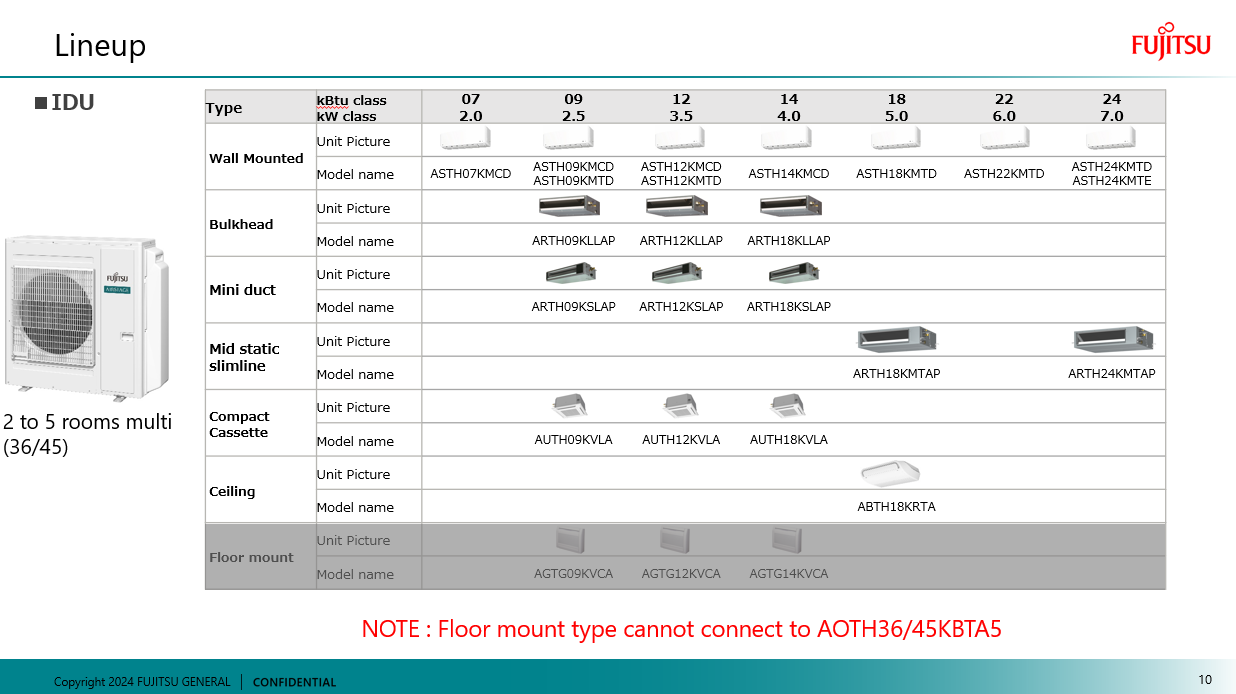
Task: Select bulkhead unit picture above ARTH18KLLAP
Action: 791,206
